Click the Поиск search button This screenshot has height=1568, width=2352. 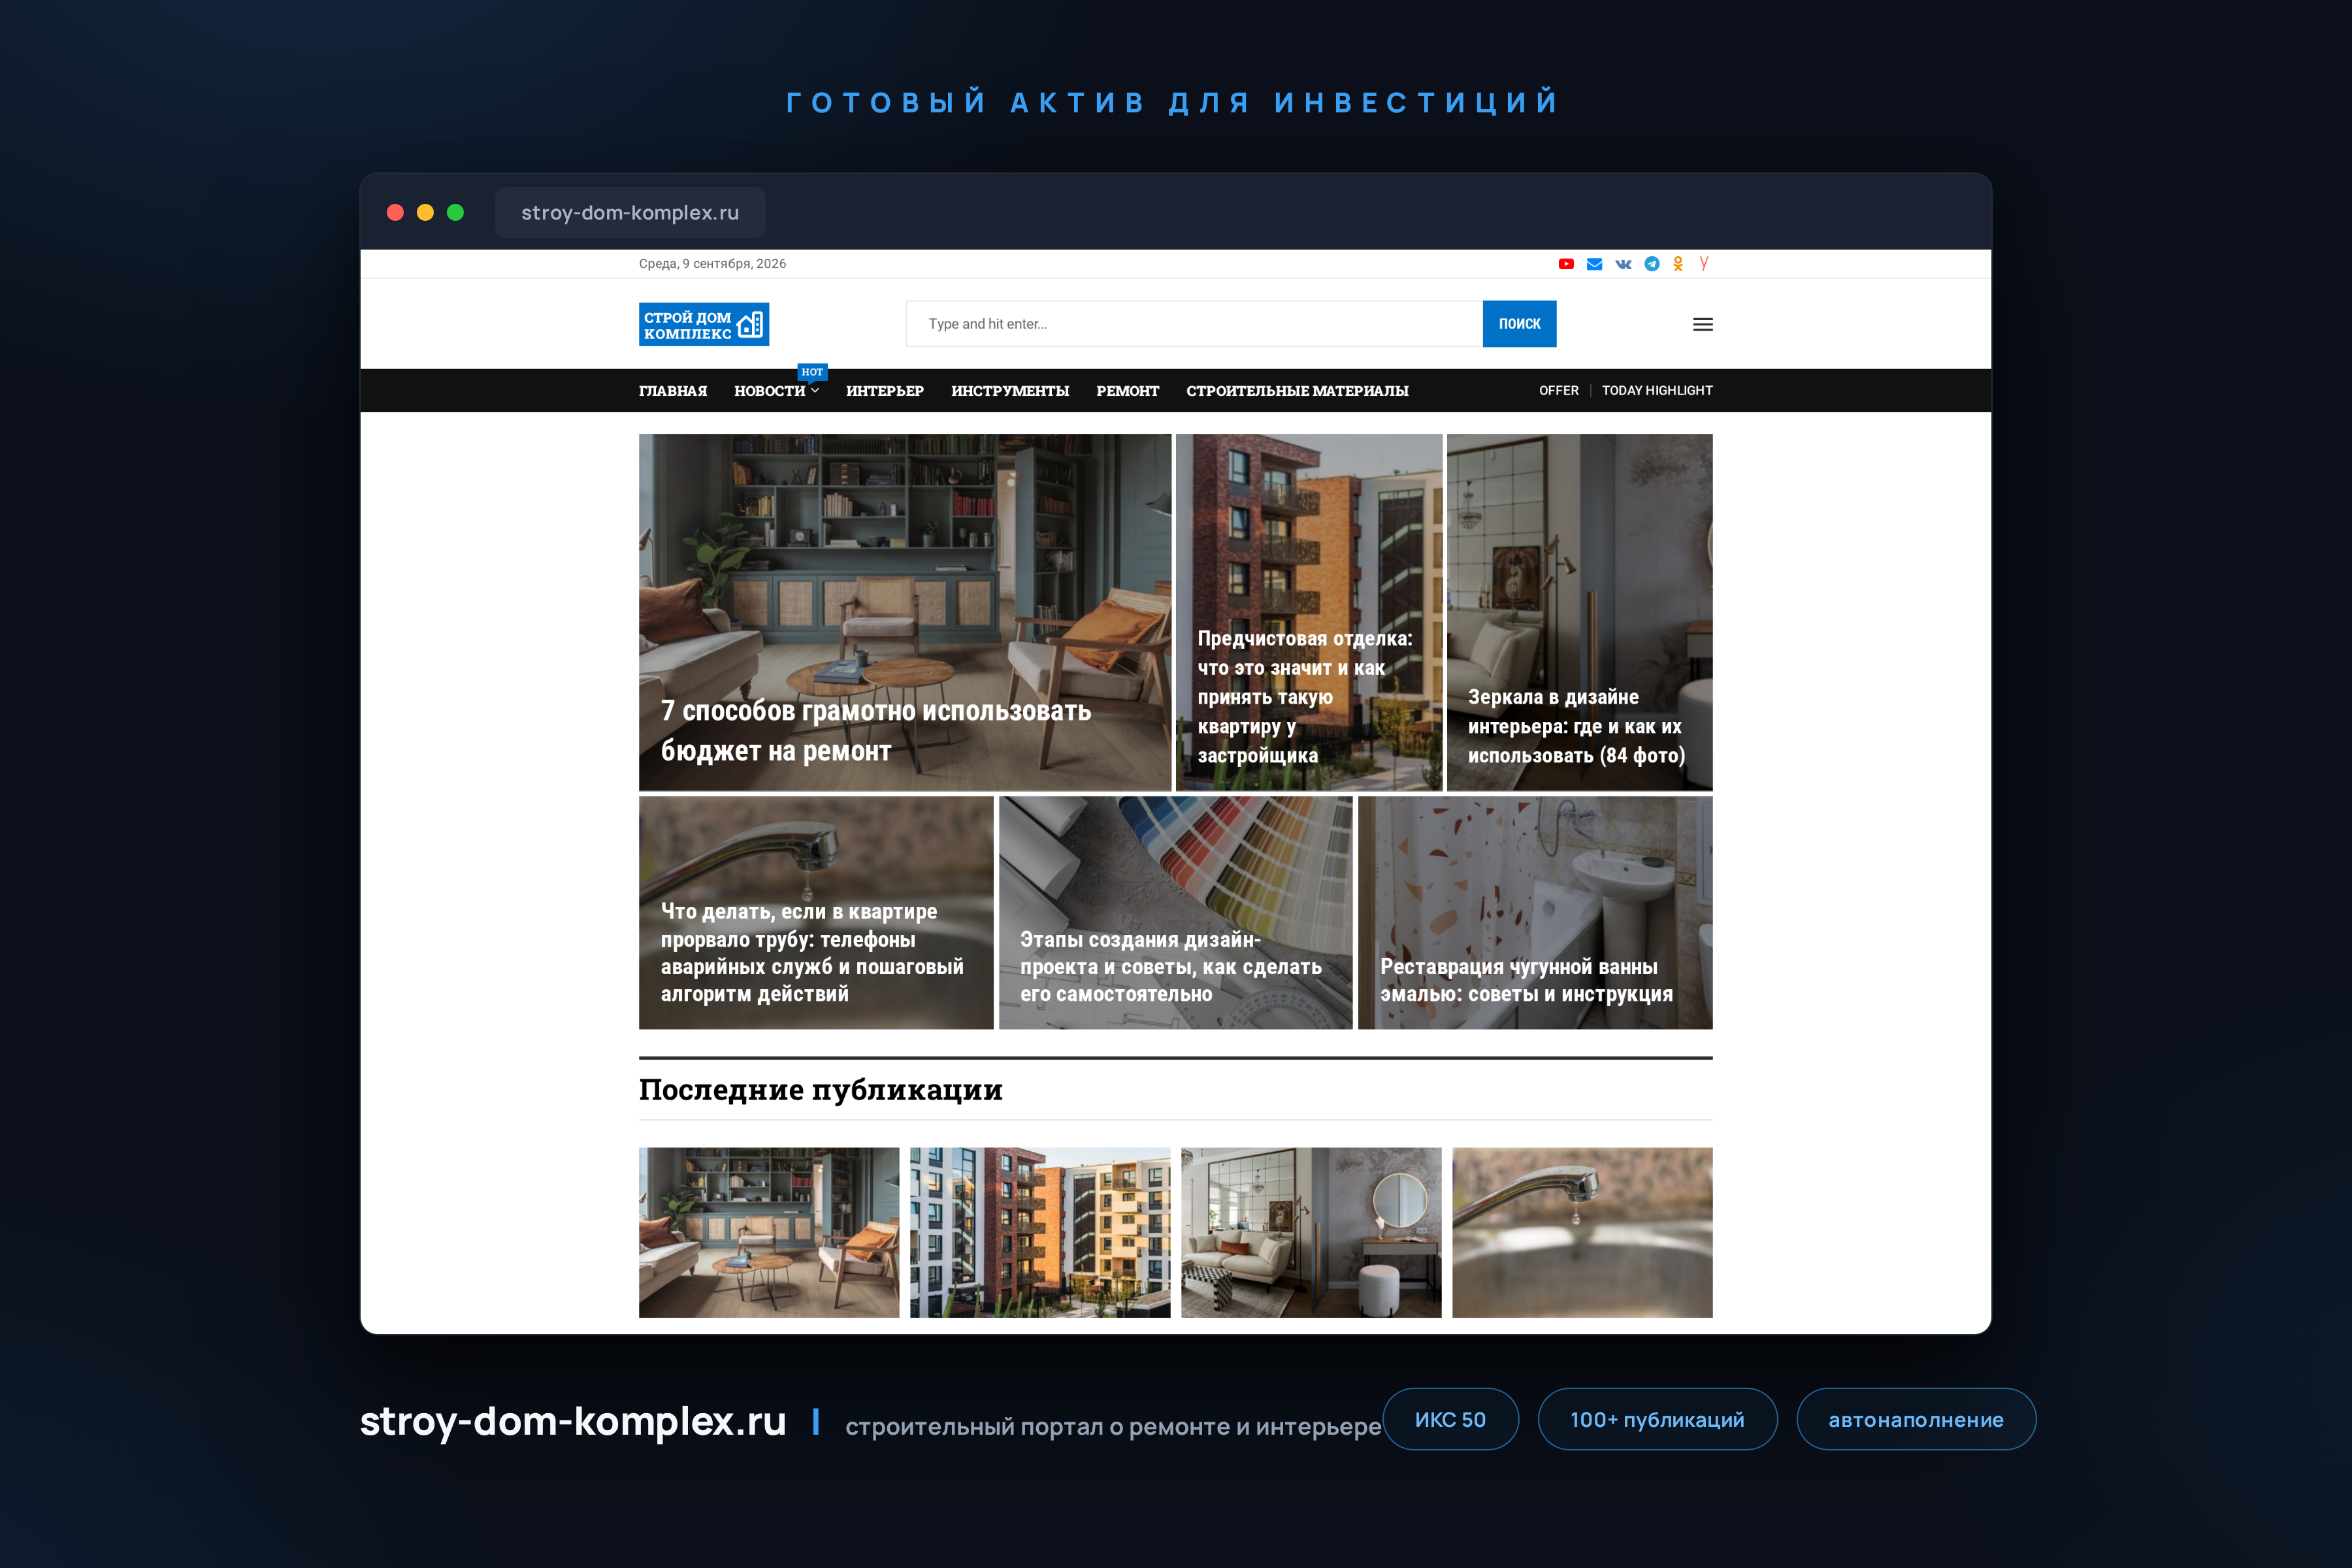tap(1519, 324)
